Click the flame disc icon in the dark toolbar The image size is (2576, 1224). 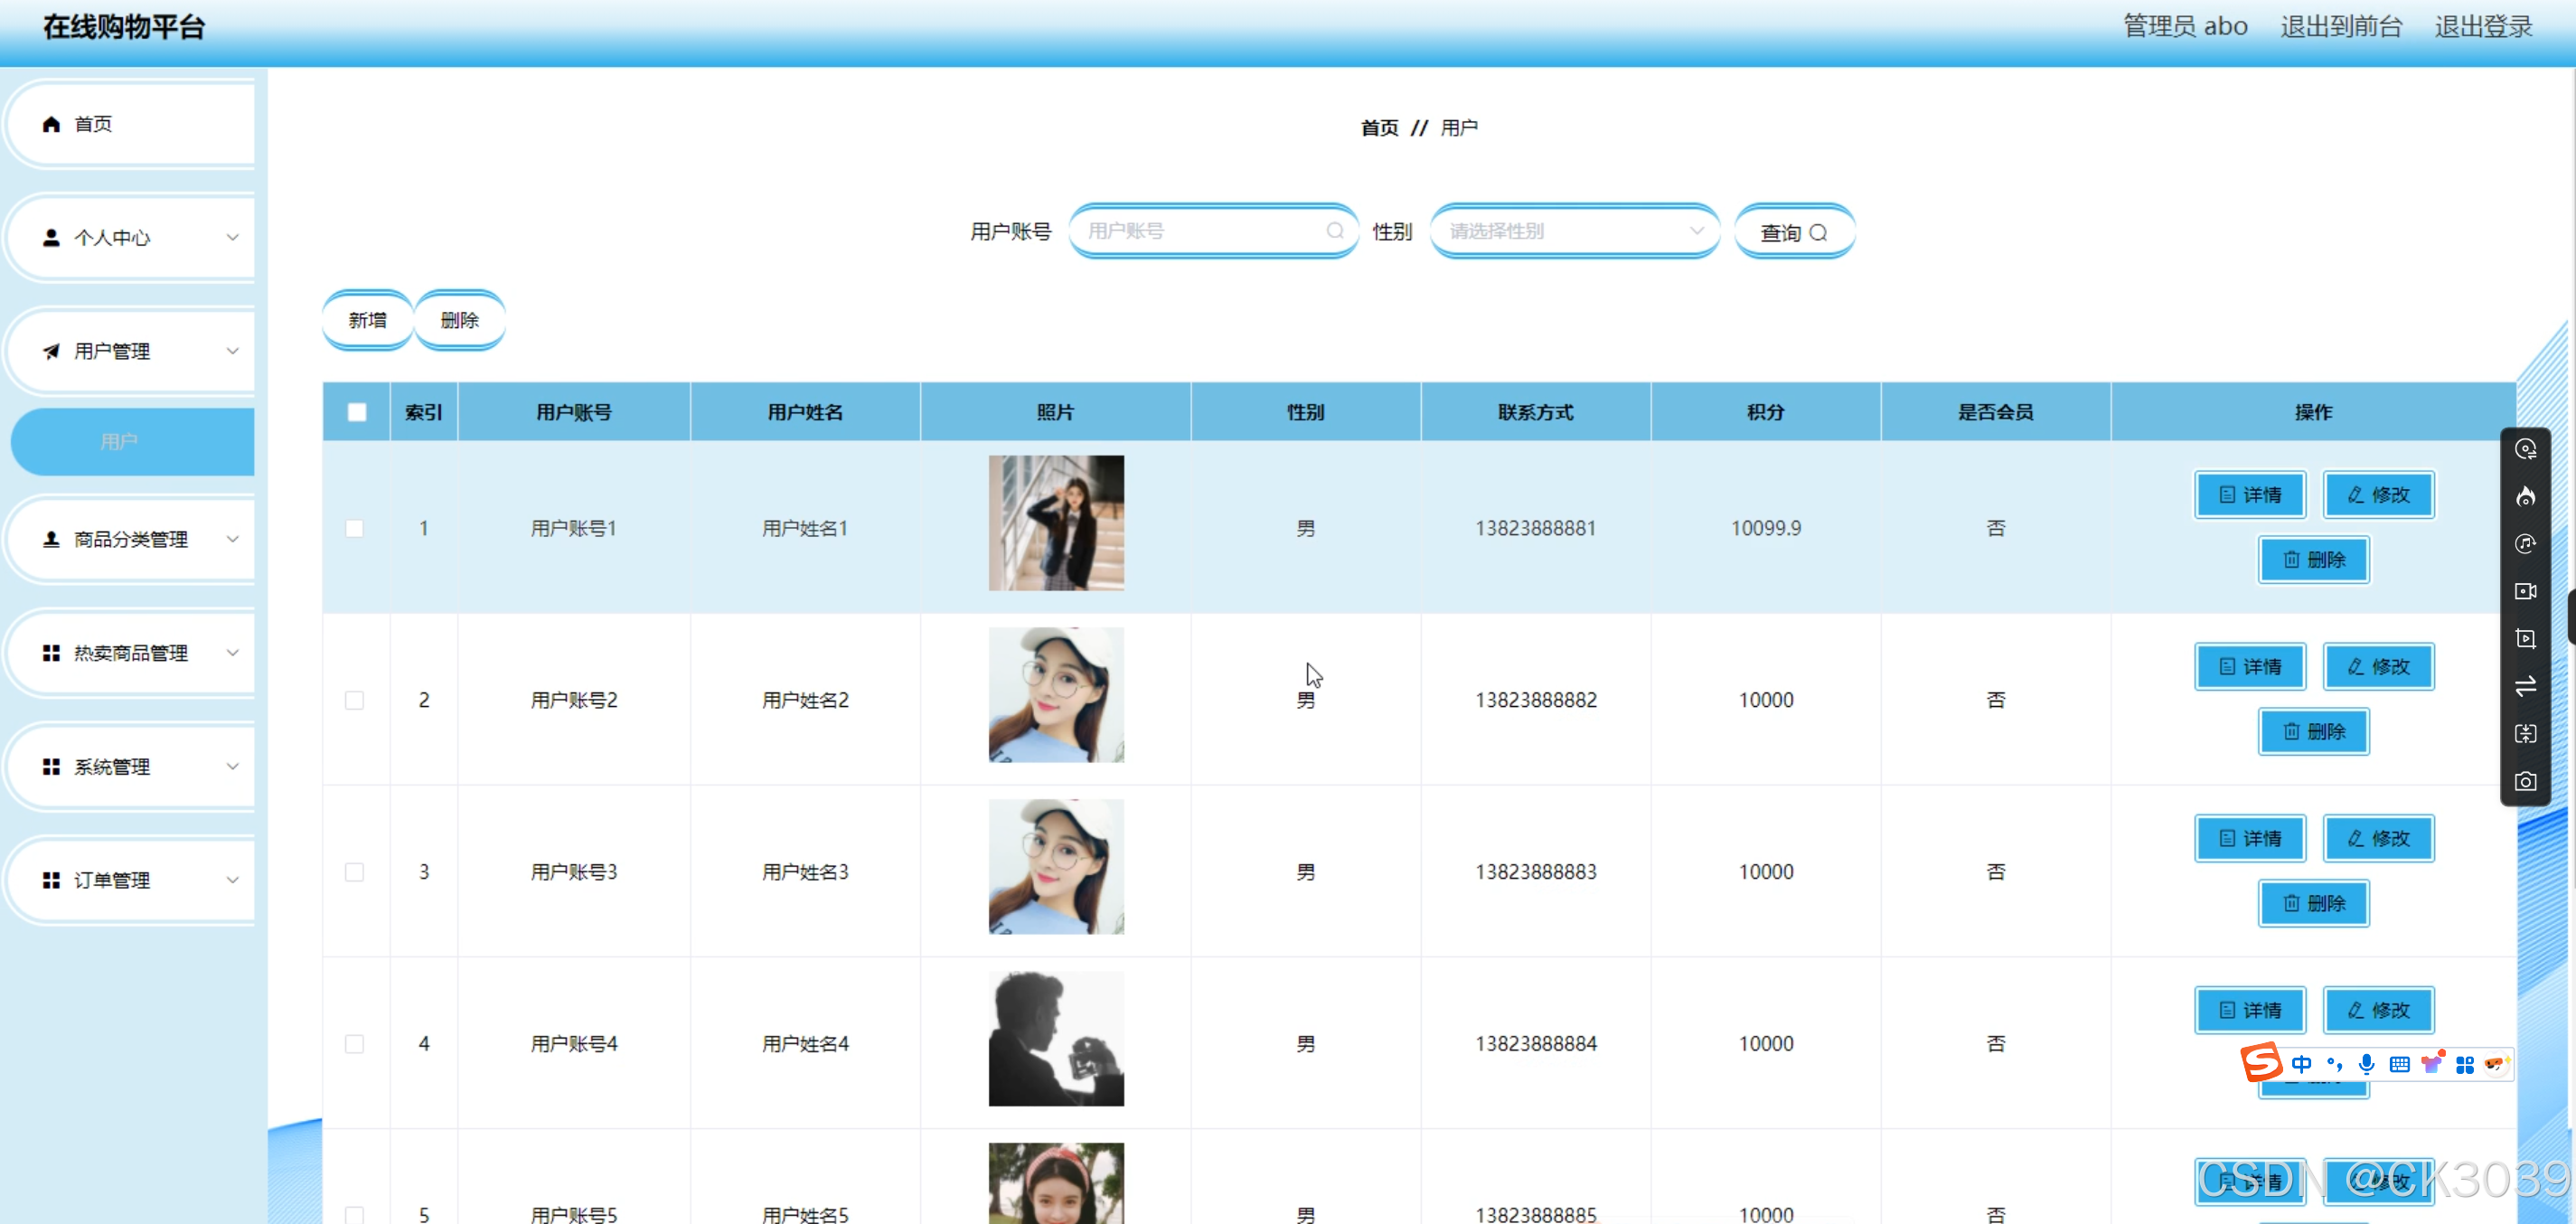(x=2525, y=496)
